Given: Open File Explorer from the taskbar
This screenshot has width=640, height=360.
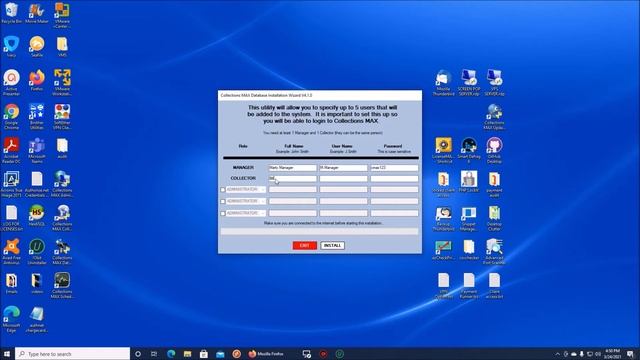Looking at the screenshot, I should 187,354.
